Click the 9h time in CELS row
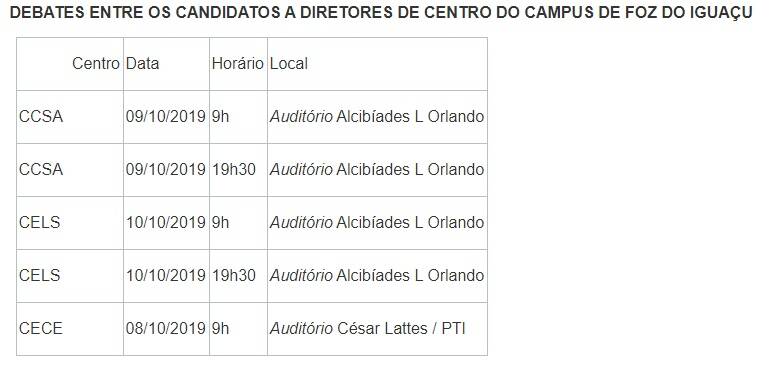The image size is (781, 367). pos(221,223)
